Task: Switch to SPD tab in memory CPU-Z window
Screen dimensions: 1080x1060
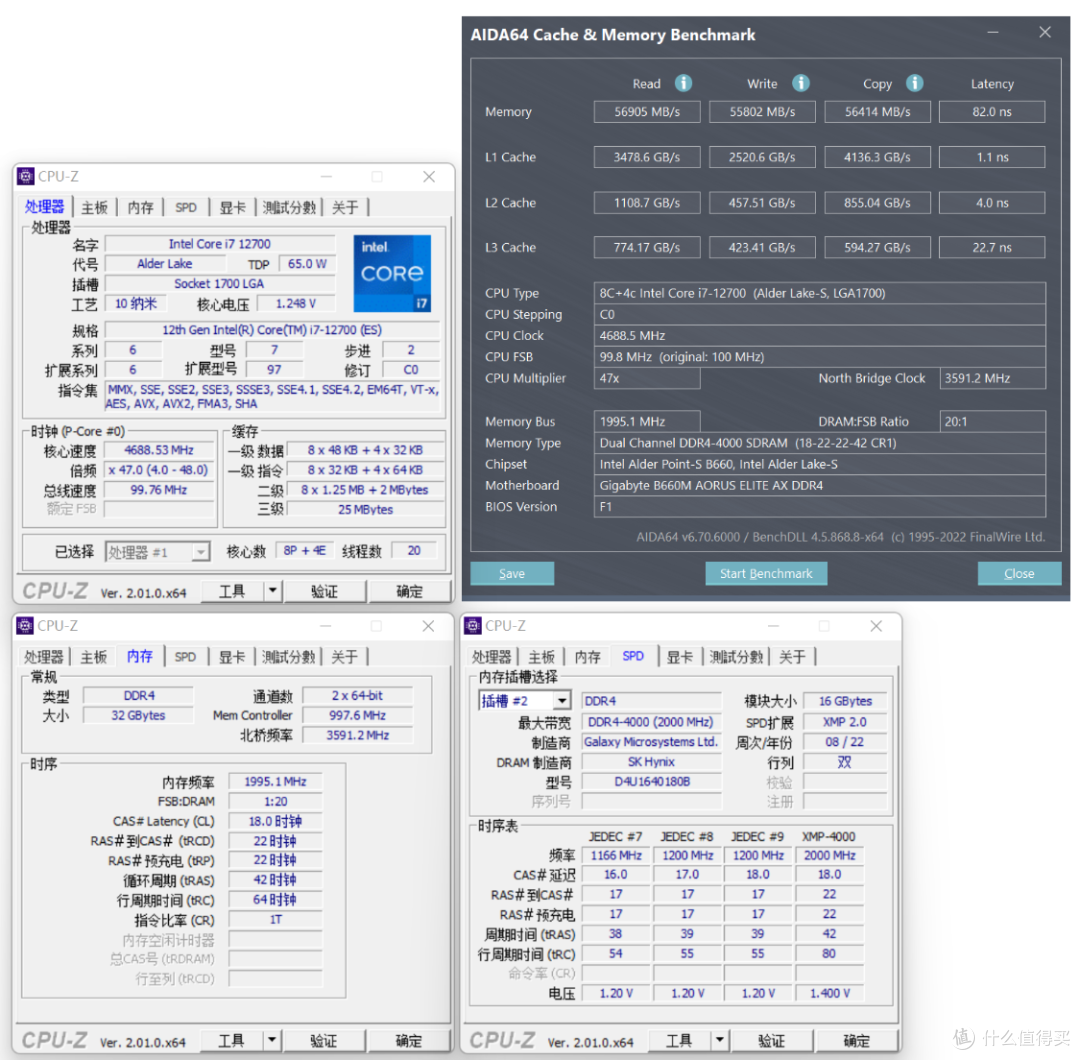Action: pyautogui.click(x=185, y=656)
